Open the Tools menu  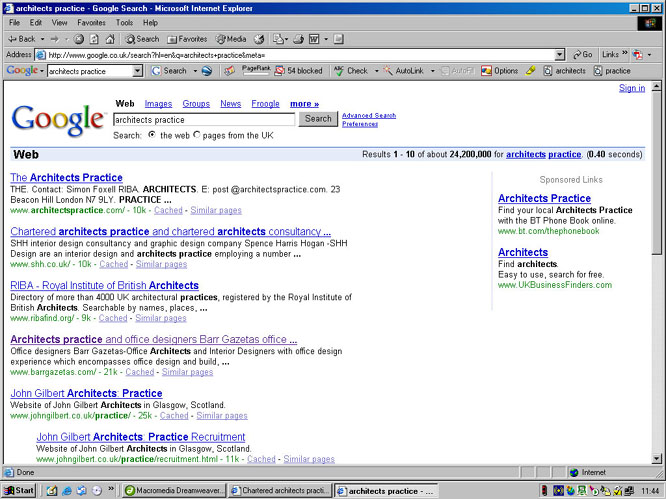tap(124, 22)
